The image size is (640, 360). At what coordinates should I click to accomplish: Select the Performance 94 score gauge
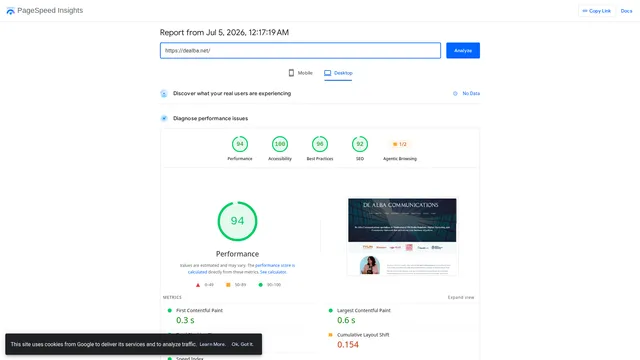[x=240, y=144]
